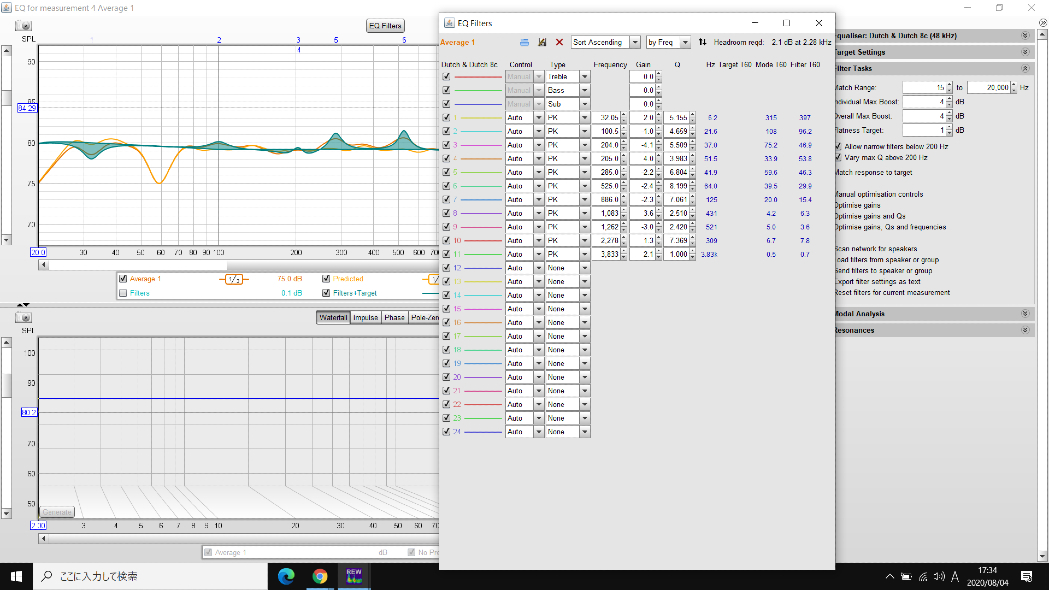Expand the Equaliser Dutch & Dutch 8c section
Viewport: 1049px width, 590px height.
click(1025, 35)
